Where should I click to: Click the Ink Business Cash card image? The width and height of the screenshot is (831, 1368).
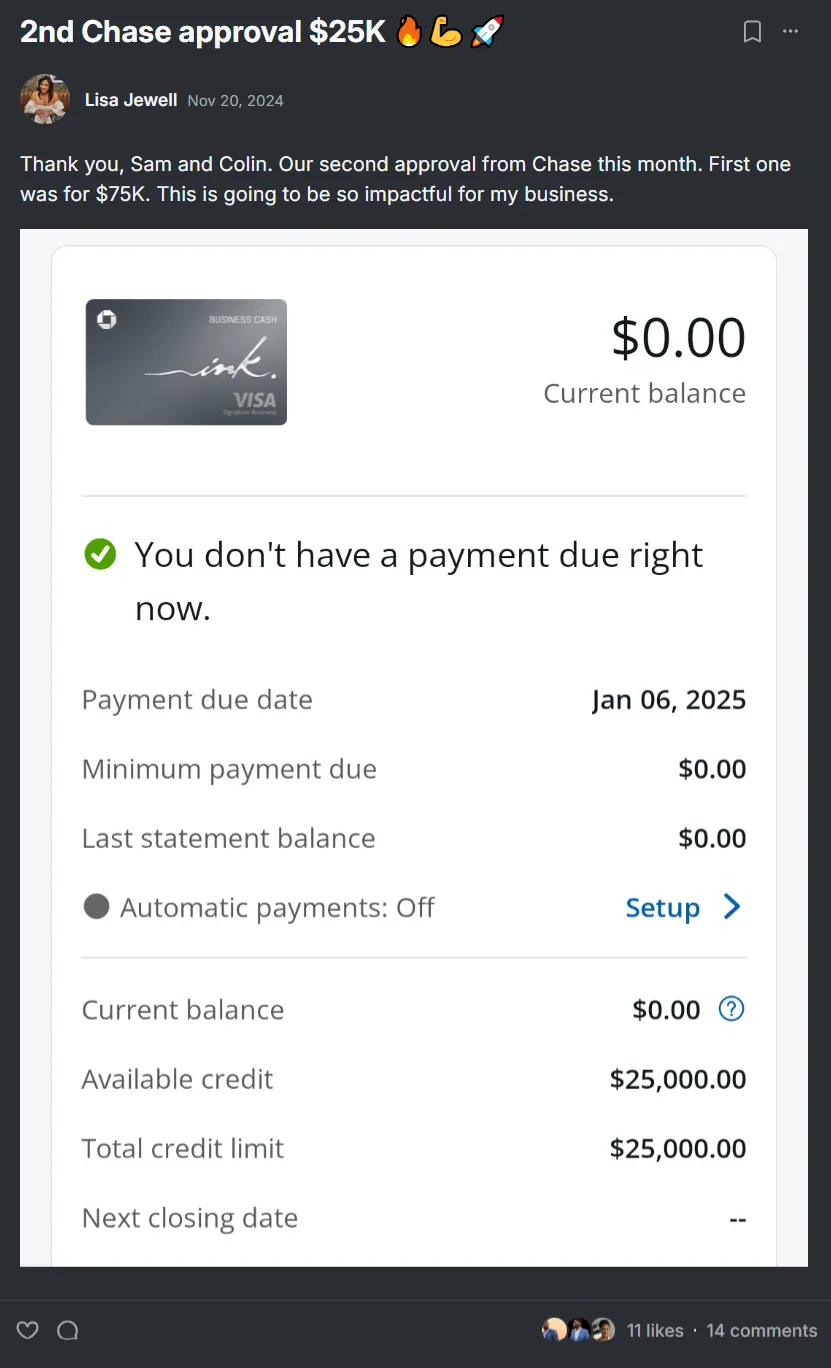[186, 362]
